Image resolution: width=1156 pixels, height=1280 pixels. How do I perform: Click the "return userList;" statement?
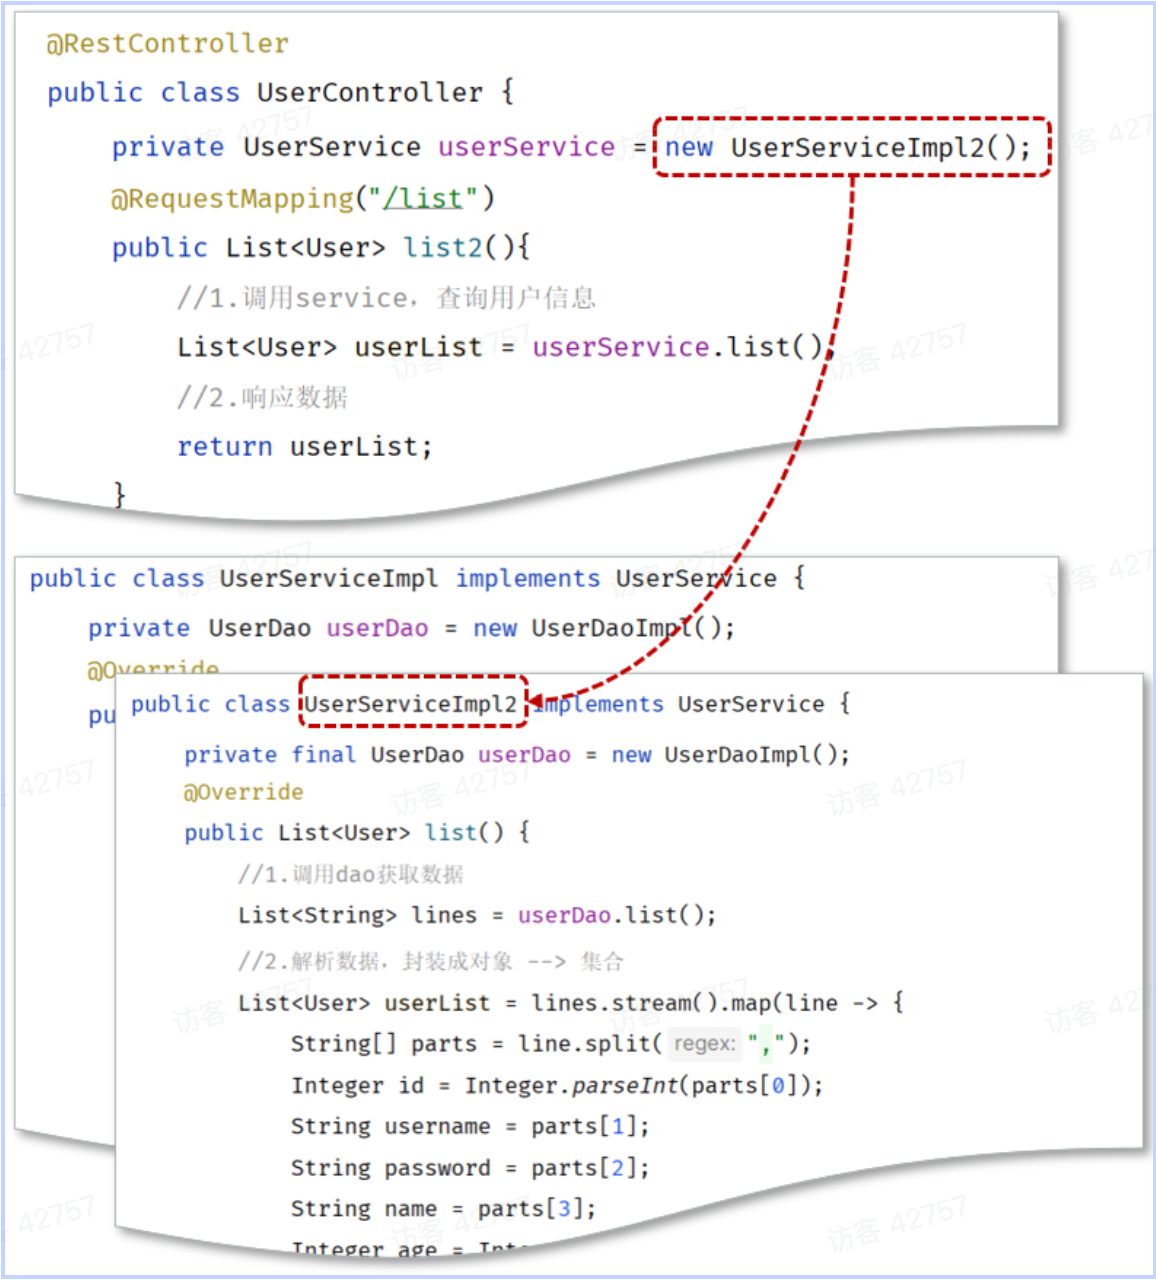point(304,446)
